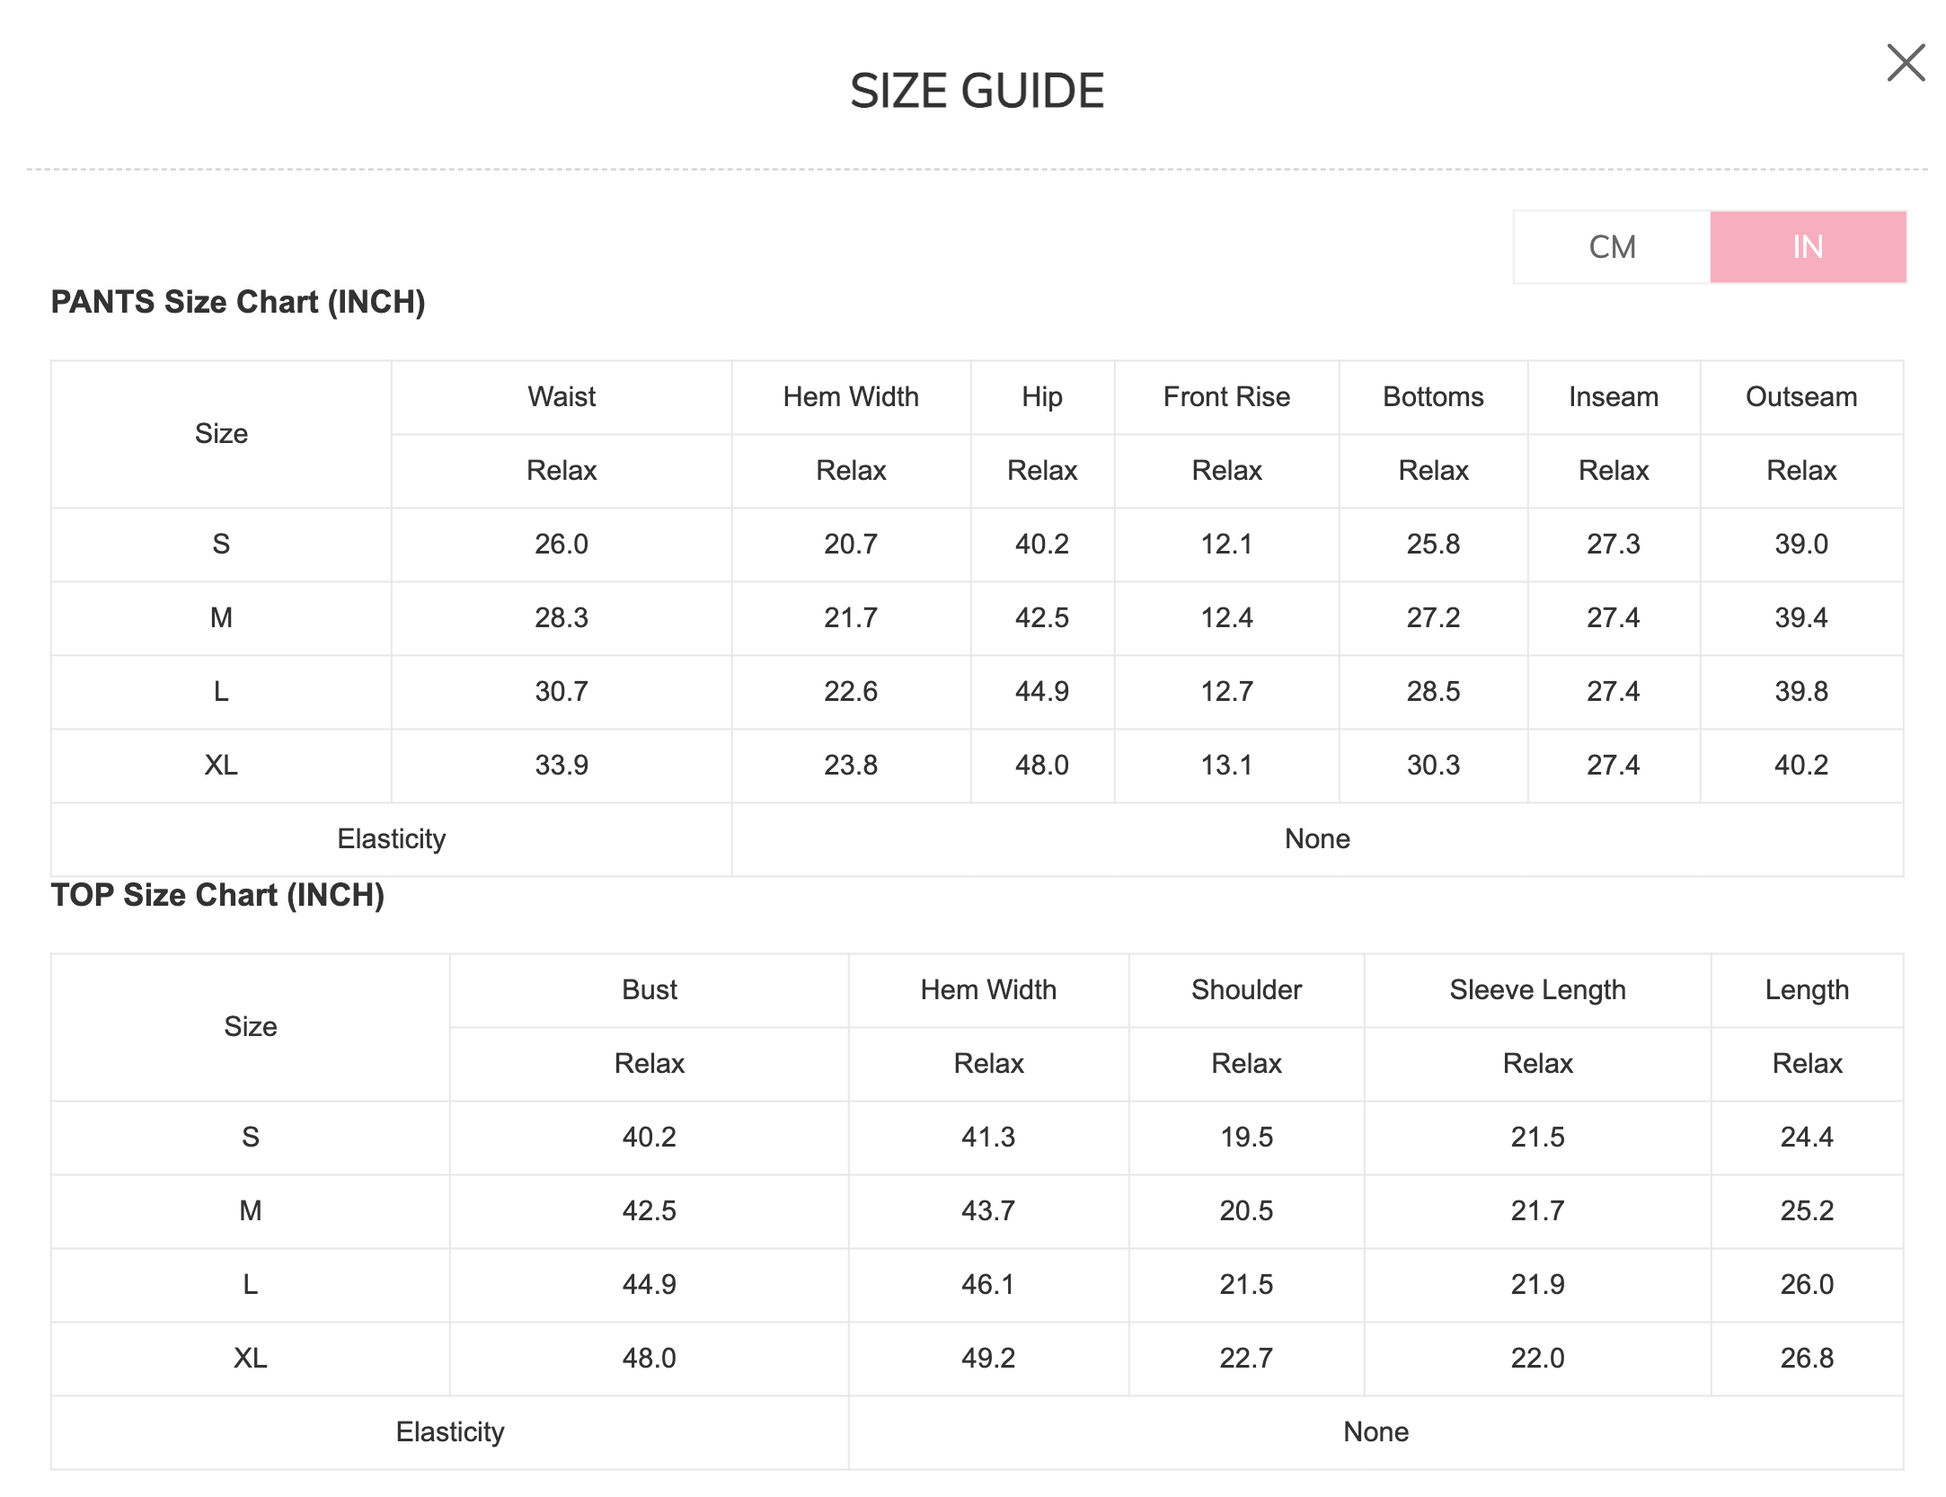Select the IN unit toggle

tap(1807, 247)
